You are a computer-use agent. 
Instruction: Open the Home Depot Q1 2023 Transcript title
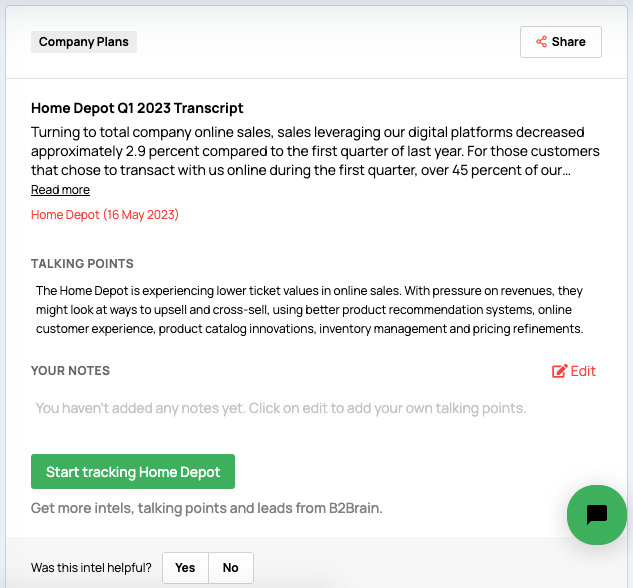pos(137,108)
